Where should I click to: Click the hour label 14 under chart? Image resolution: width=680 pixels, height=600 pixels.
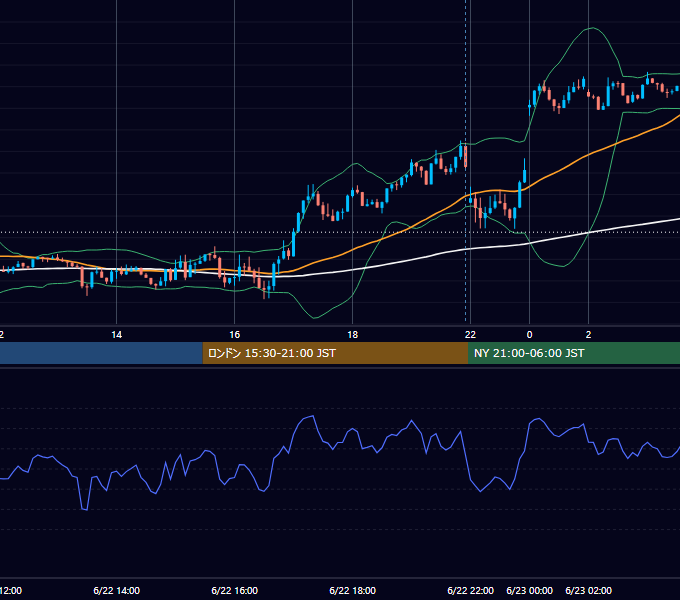point(116,335)
